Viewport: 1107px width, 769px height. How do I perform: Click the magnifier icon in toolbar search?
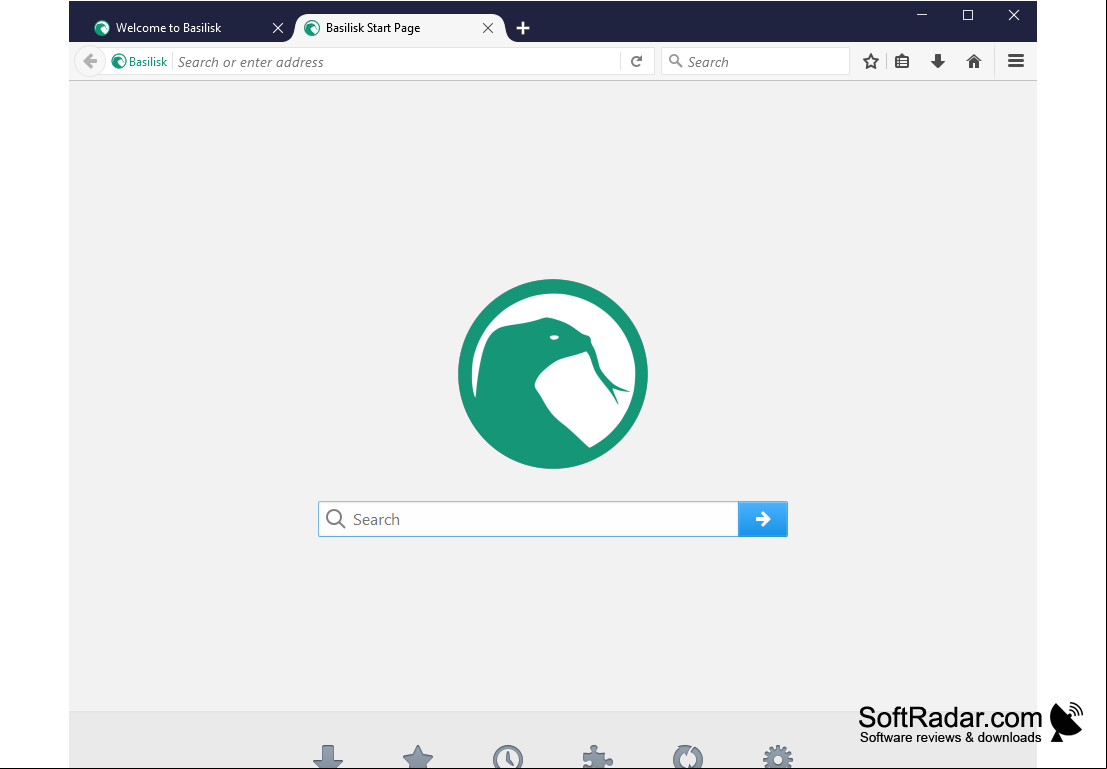pos(676,61)
